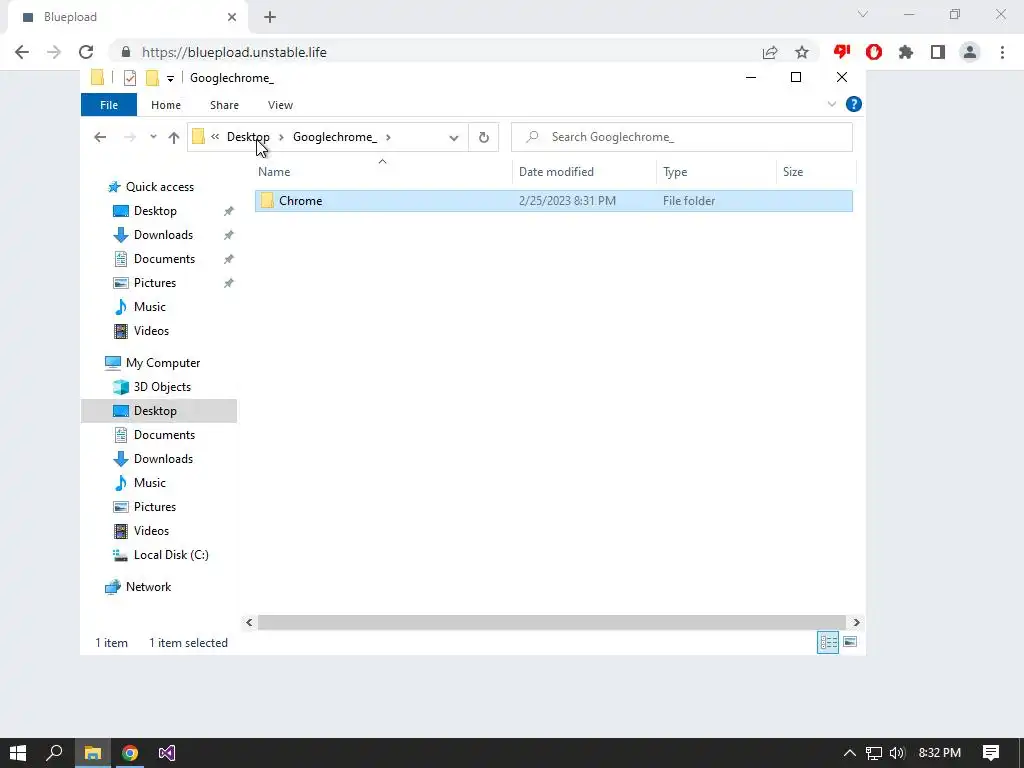Open Videos under My Computer
Viewport: 1024px width, 768px height.
(x=152, y=531)
